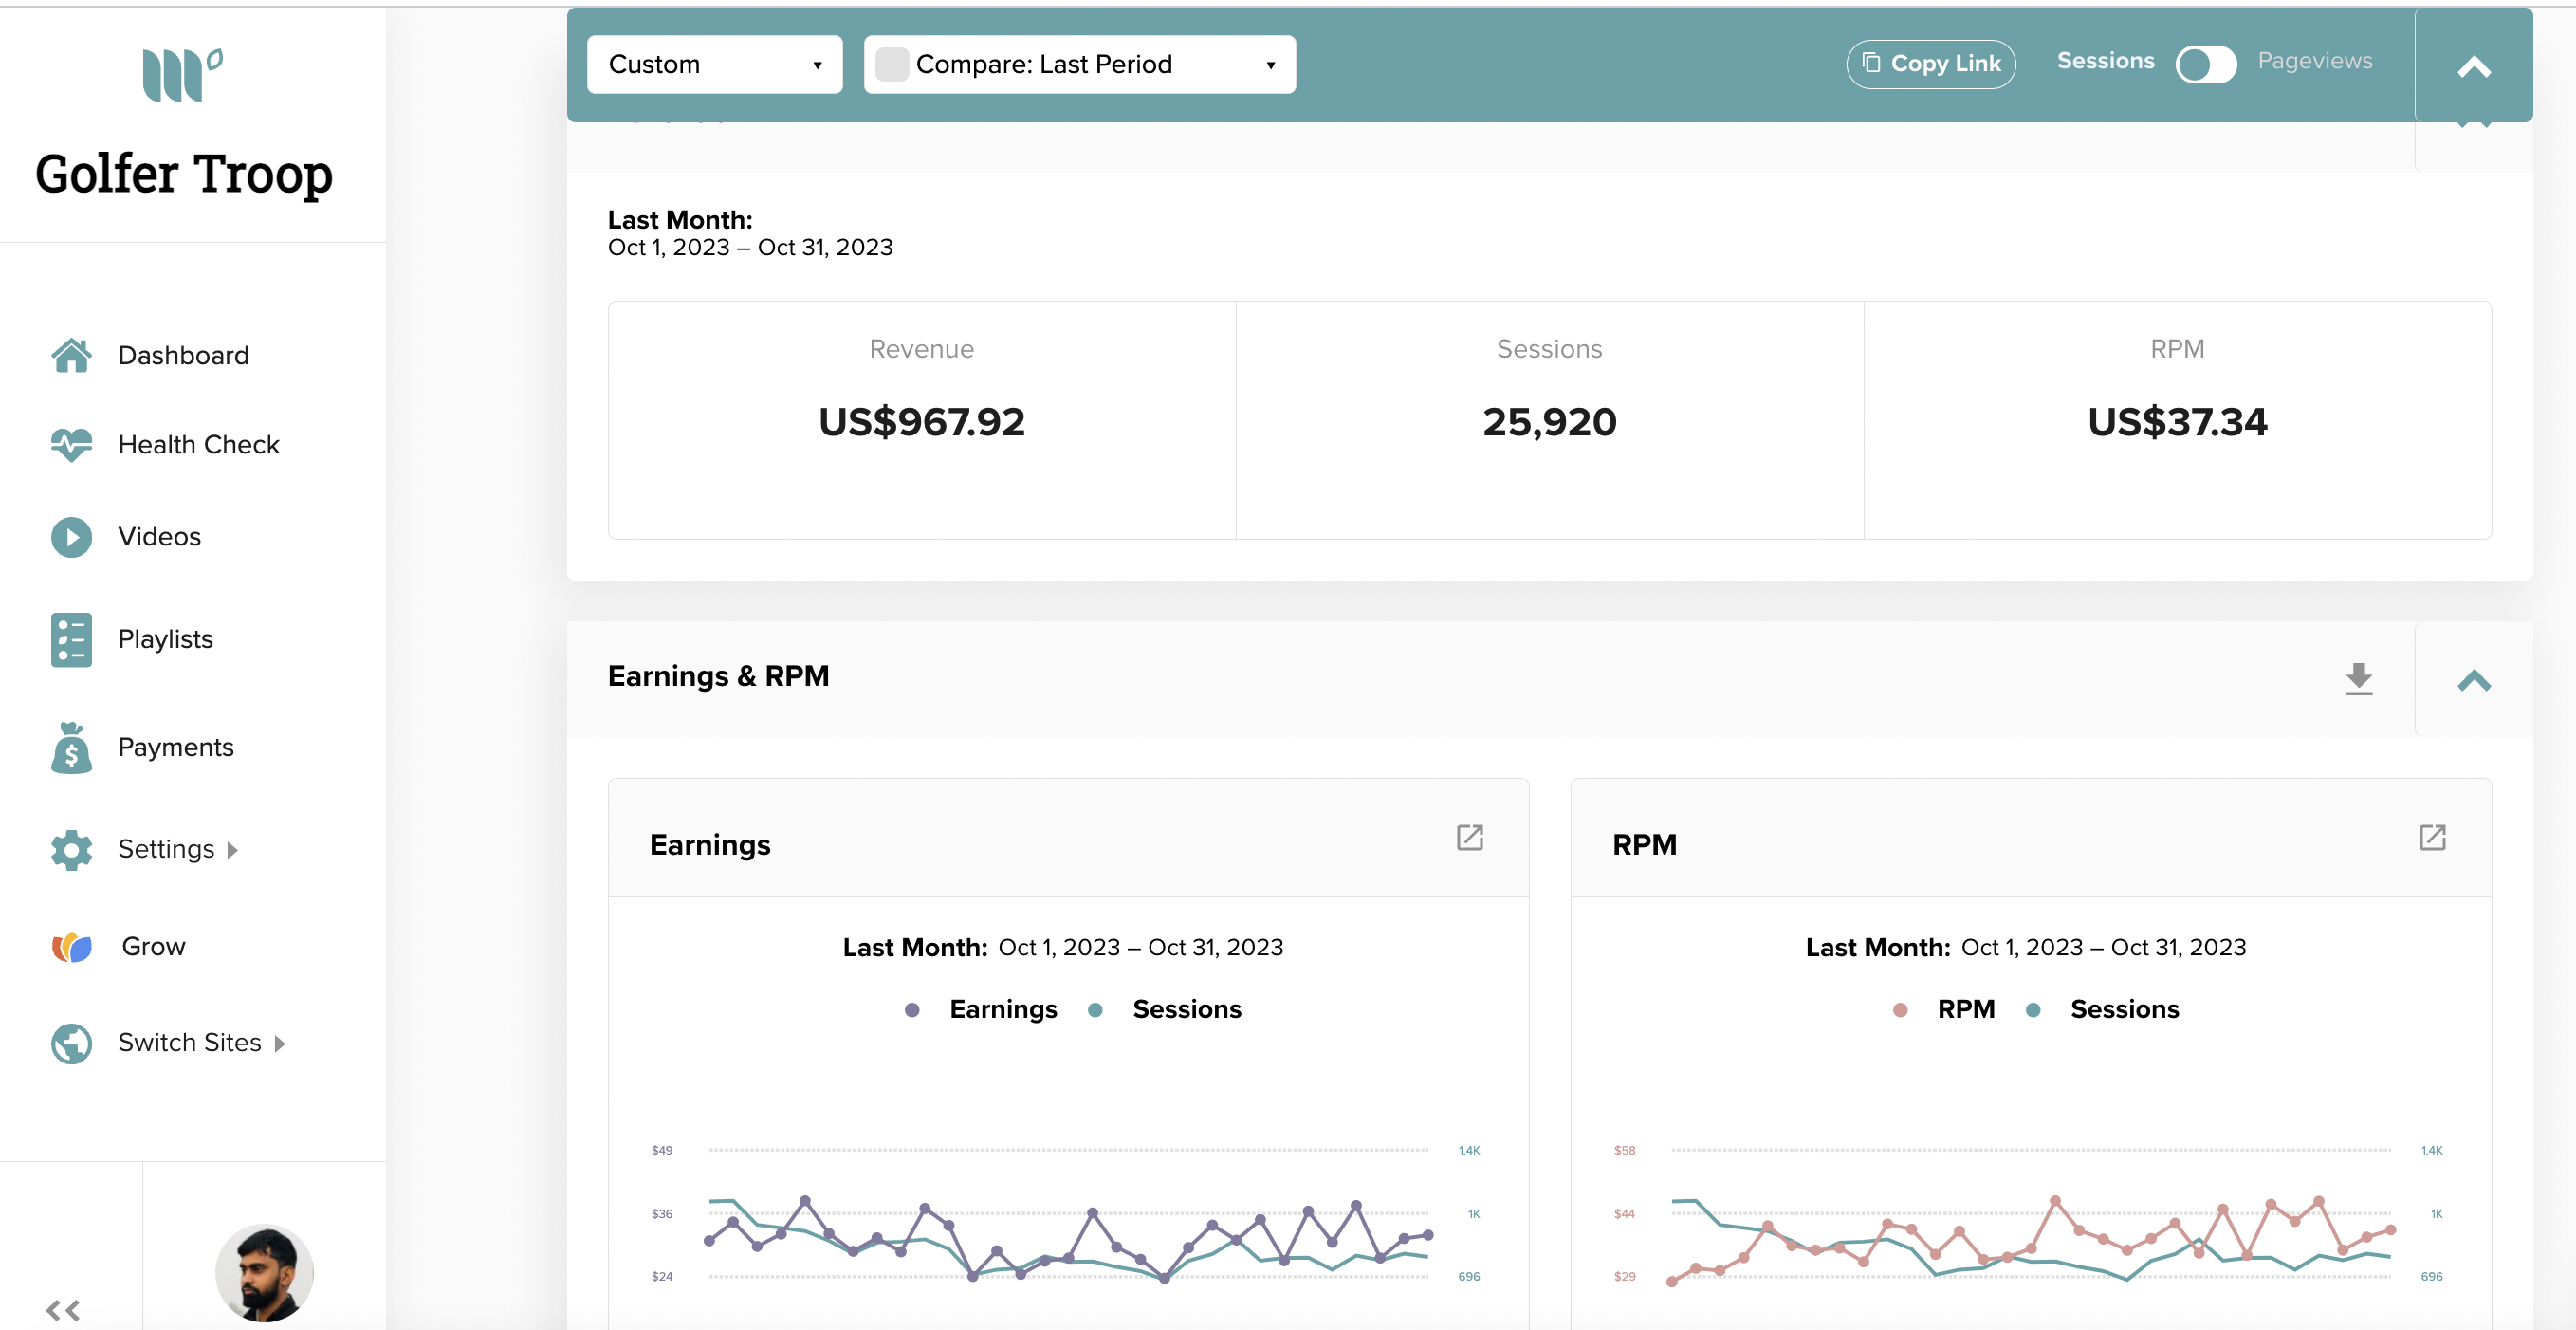The image size is (2576, 1330).
Task: Click the Dashboard home icon
Action: pyautogui.click(x=71, y=355)
